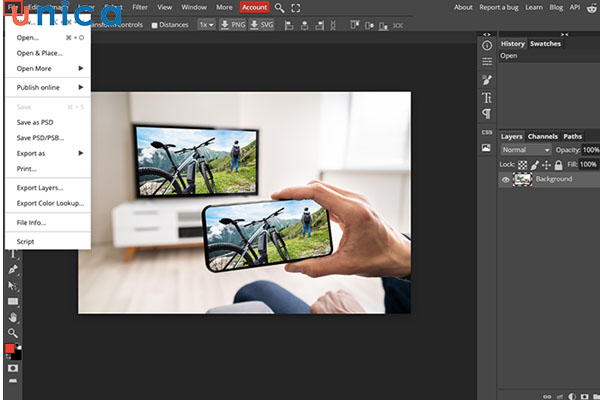Screen dimensions: 600x400
Task: Open the CSS panel icon
Action: click(x=487, y=131)
